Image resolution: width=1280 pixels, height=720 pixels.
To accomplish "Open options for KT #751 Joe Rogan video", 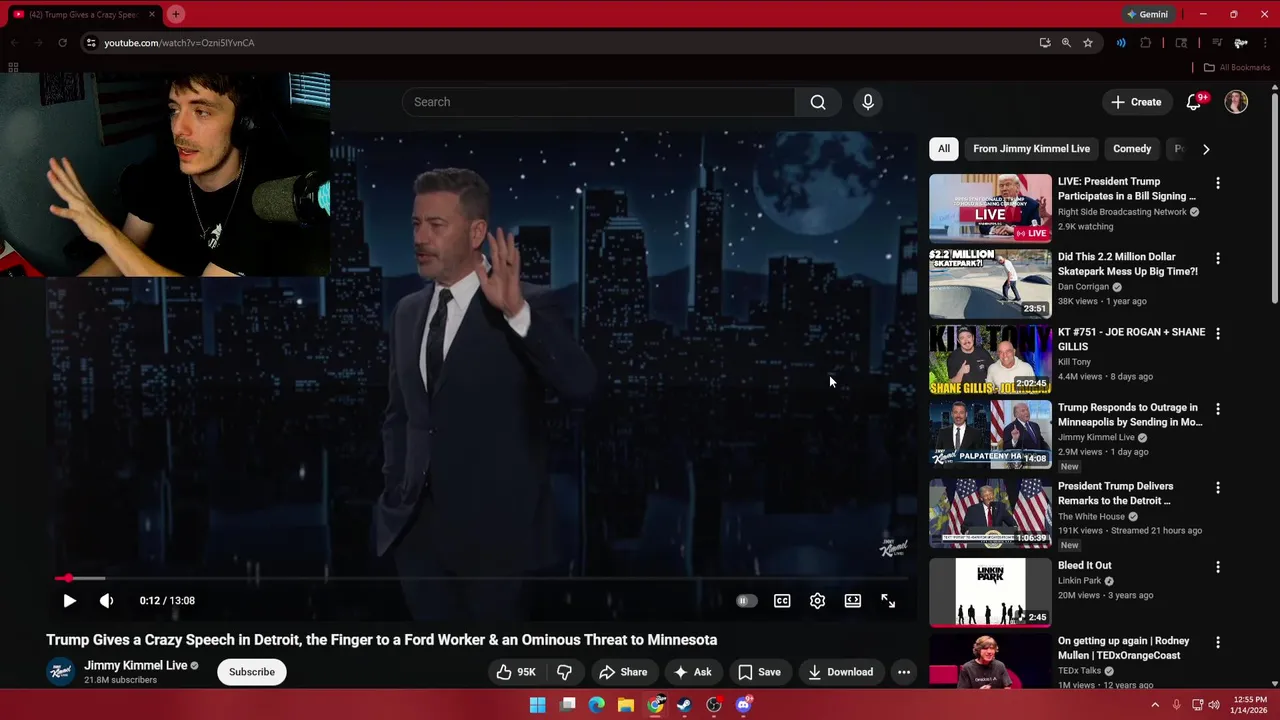I will pos(1217,333).
